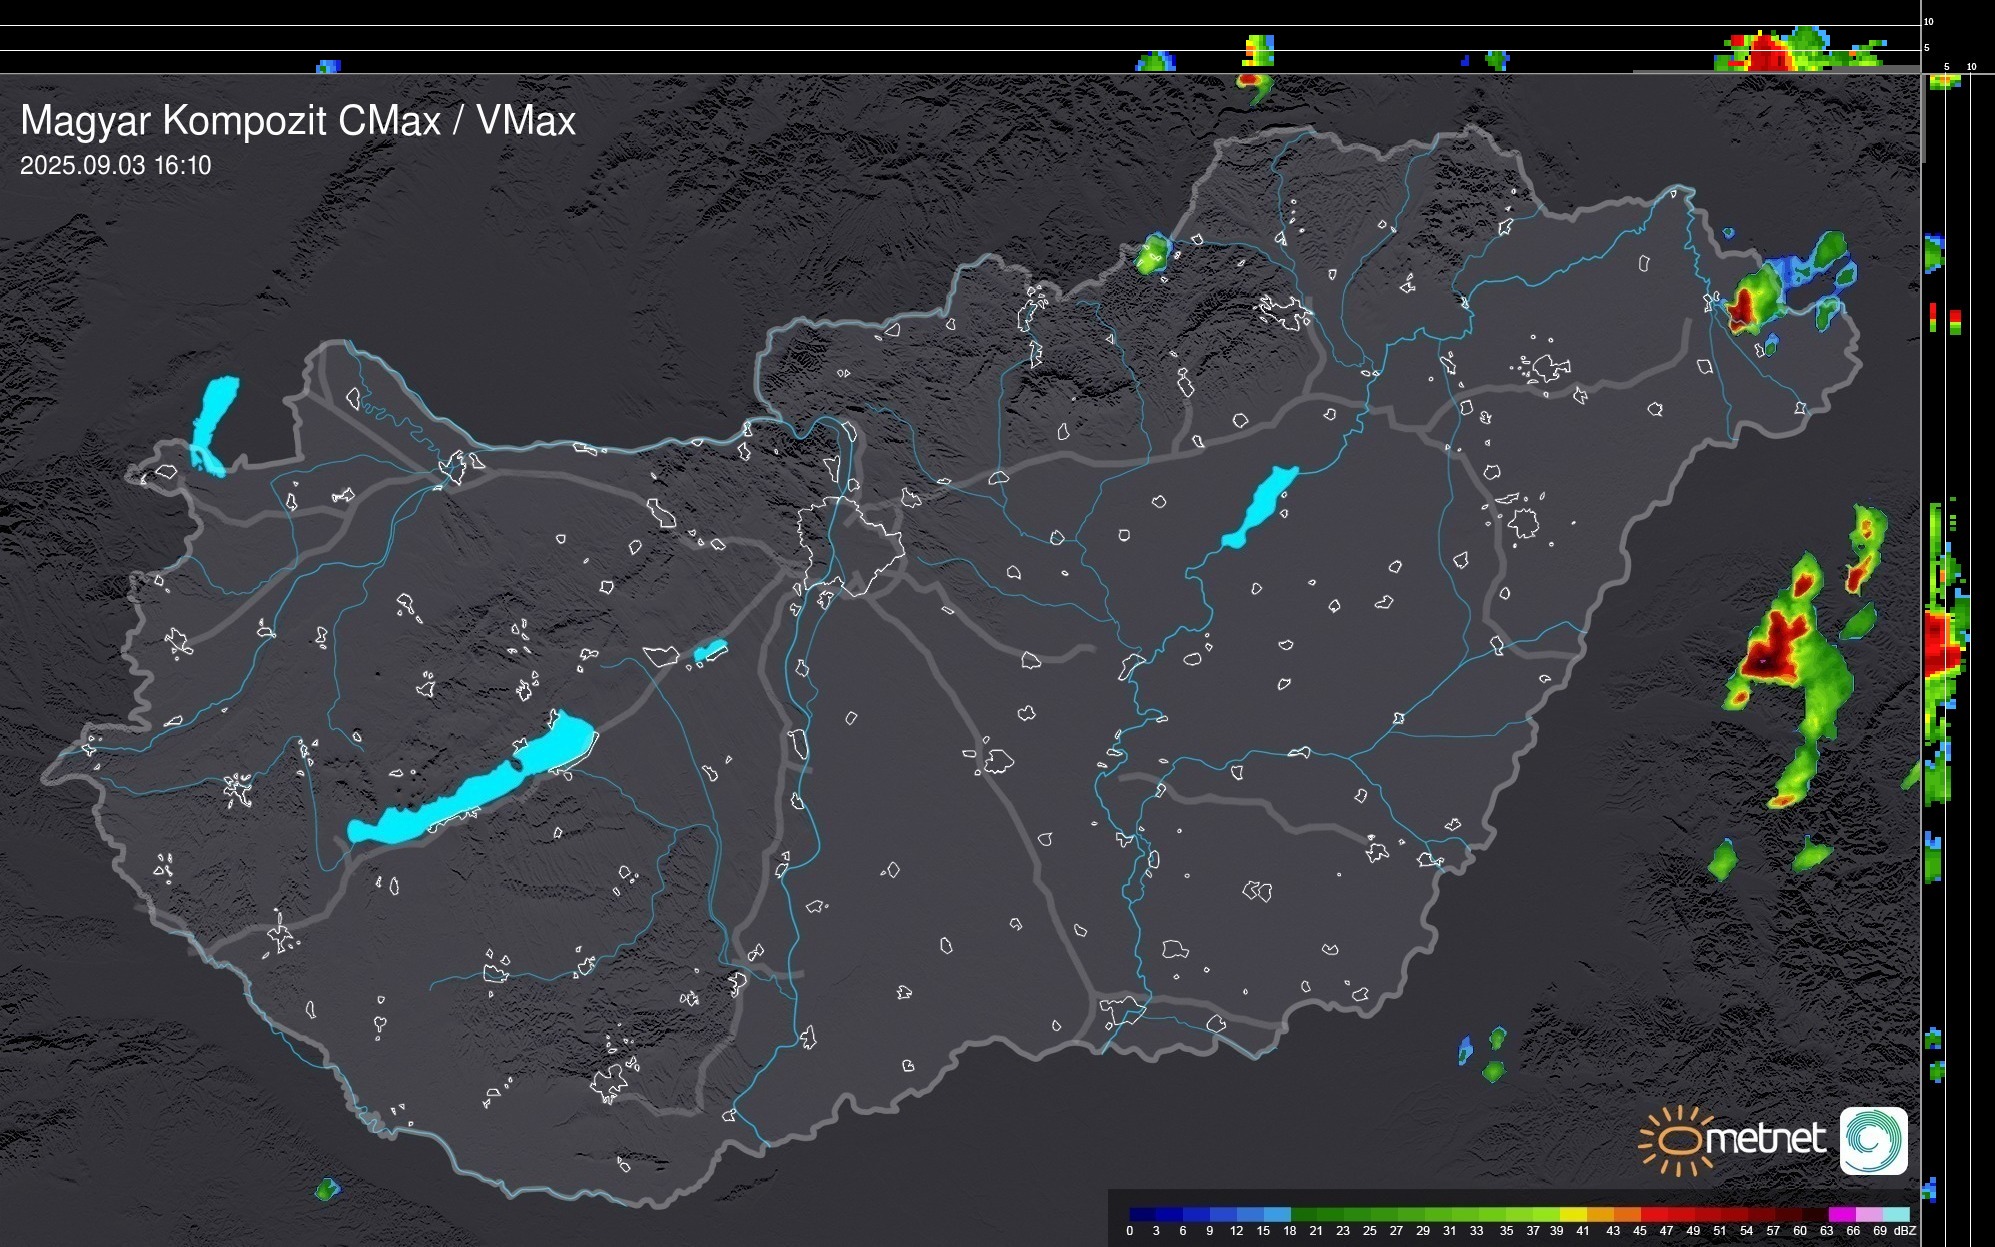Viewport: 1995px width, 1247px height.
Task: Click the dBZ unit label in legend
Action: click(x=1905, y=1231)
